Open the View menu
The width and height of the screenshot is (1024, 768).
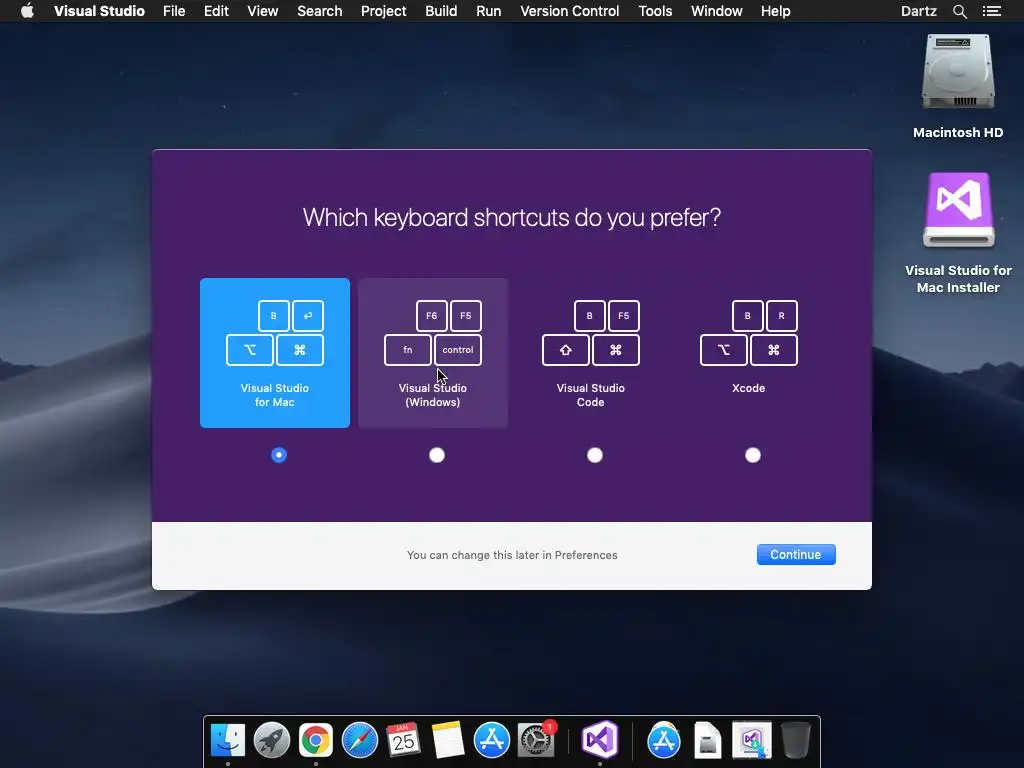coord(263,11)
